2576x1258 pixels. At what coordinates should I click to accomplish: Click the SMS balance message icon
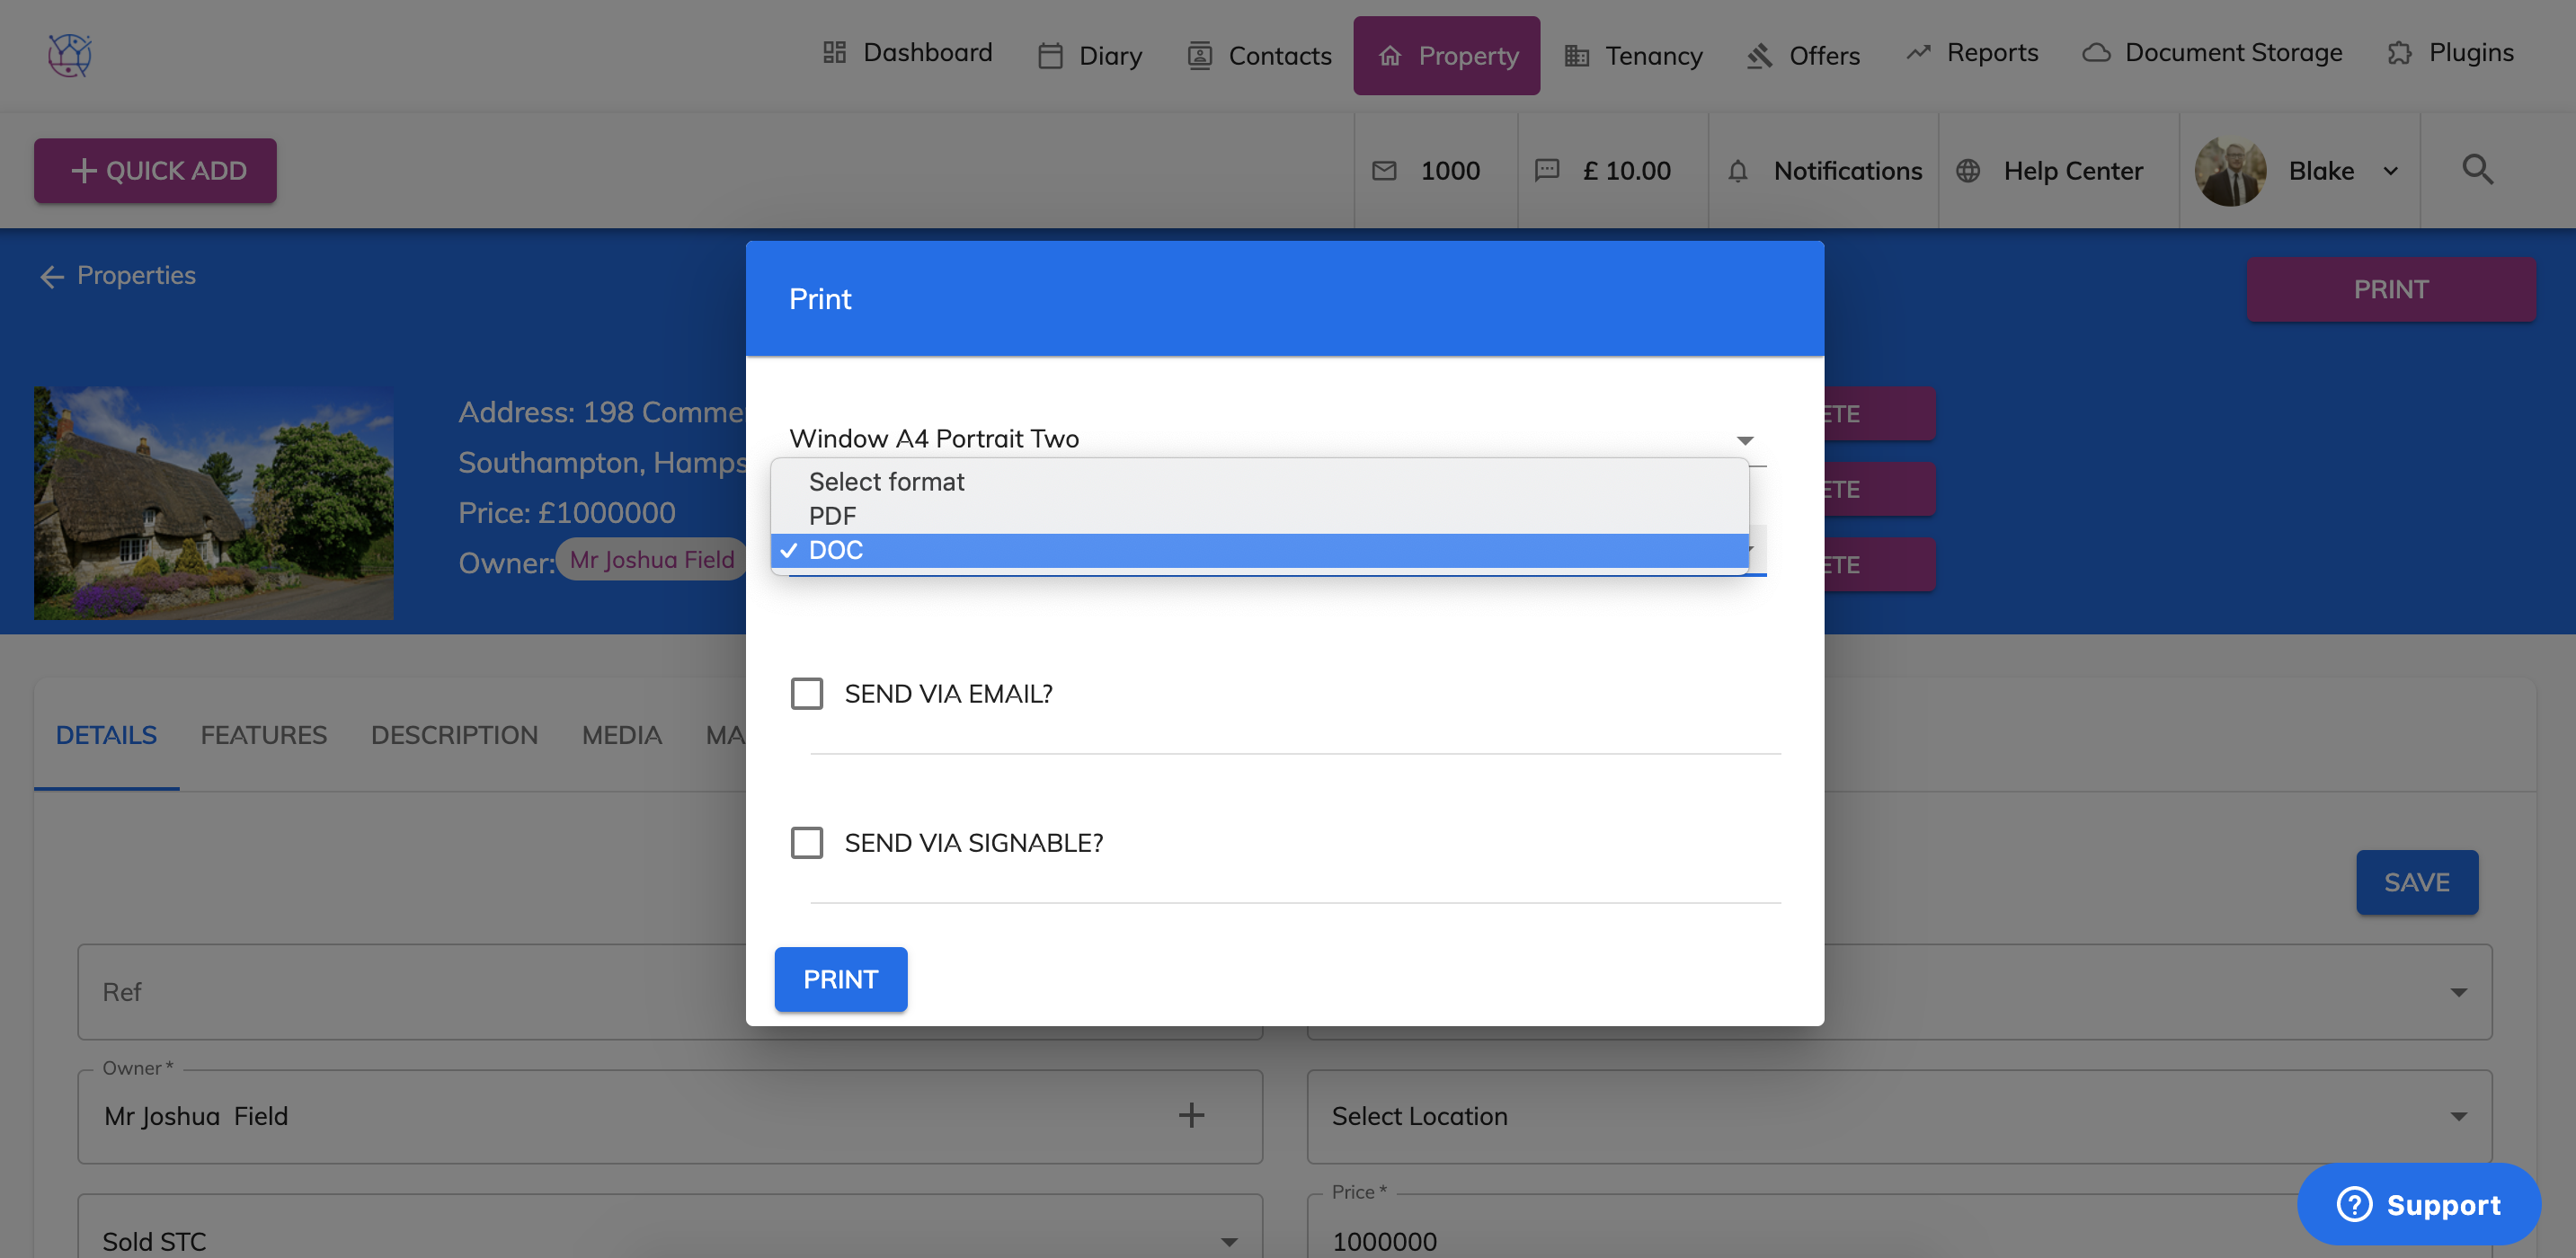tap(1546, 171)
